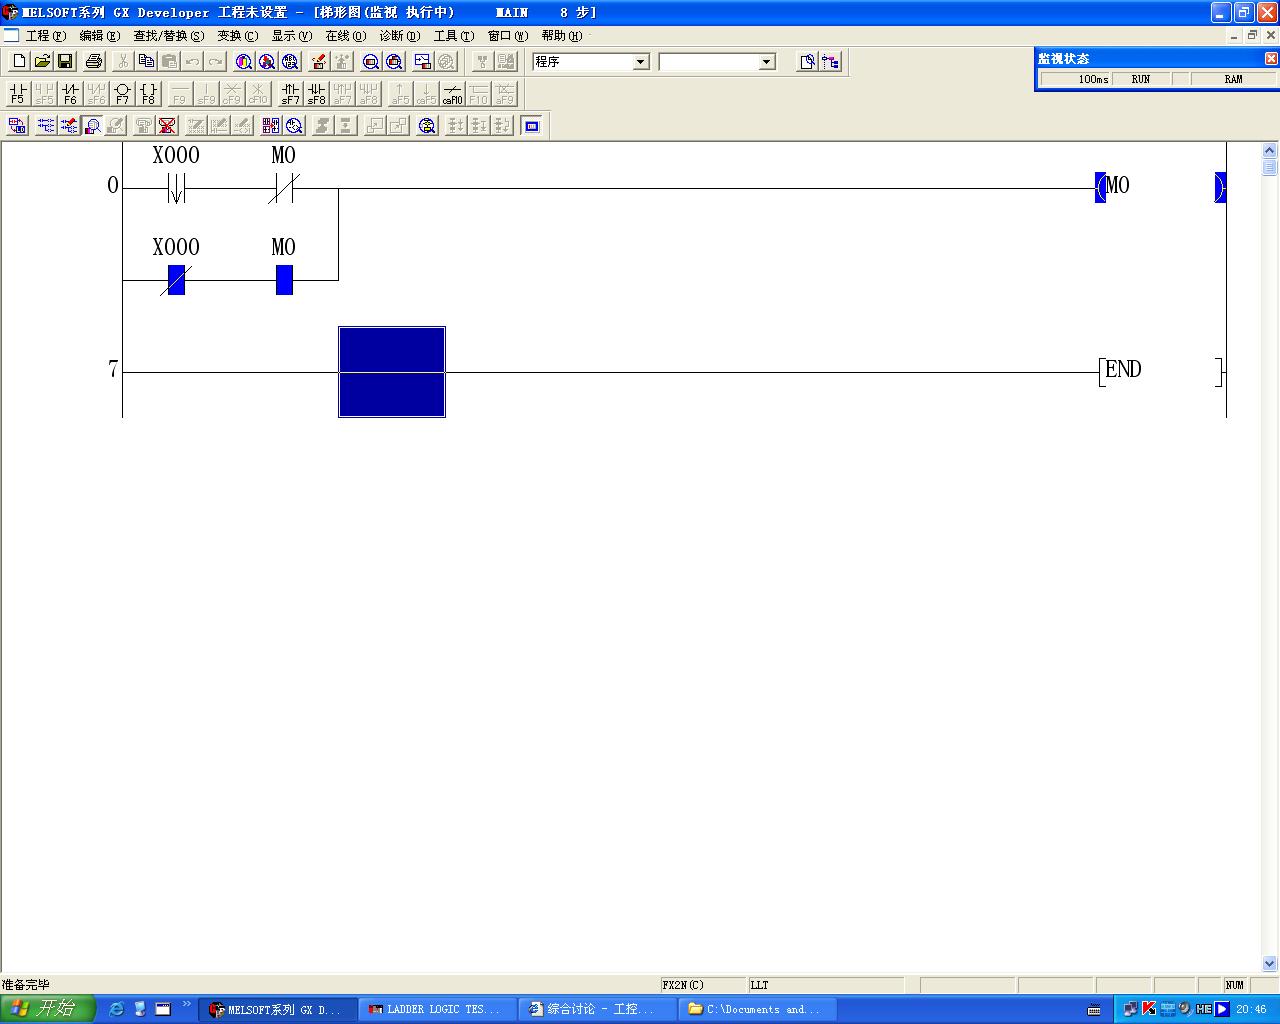Click the Copy icon in toolbar
The image size is (1280, 1024).
[x=146, y=62]
